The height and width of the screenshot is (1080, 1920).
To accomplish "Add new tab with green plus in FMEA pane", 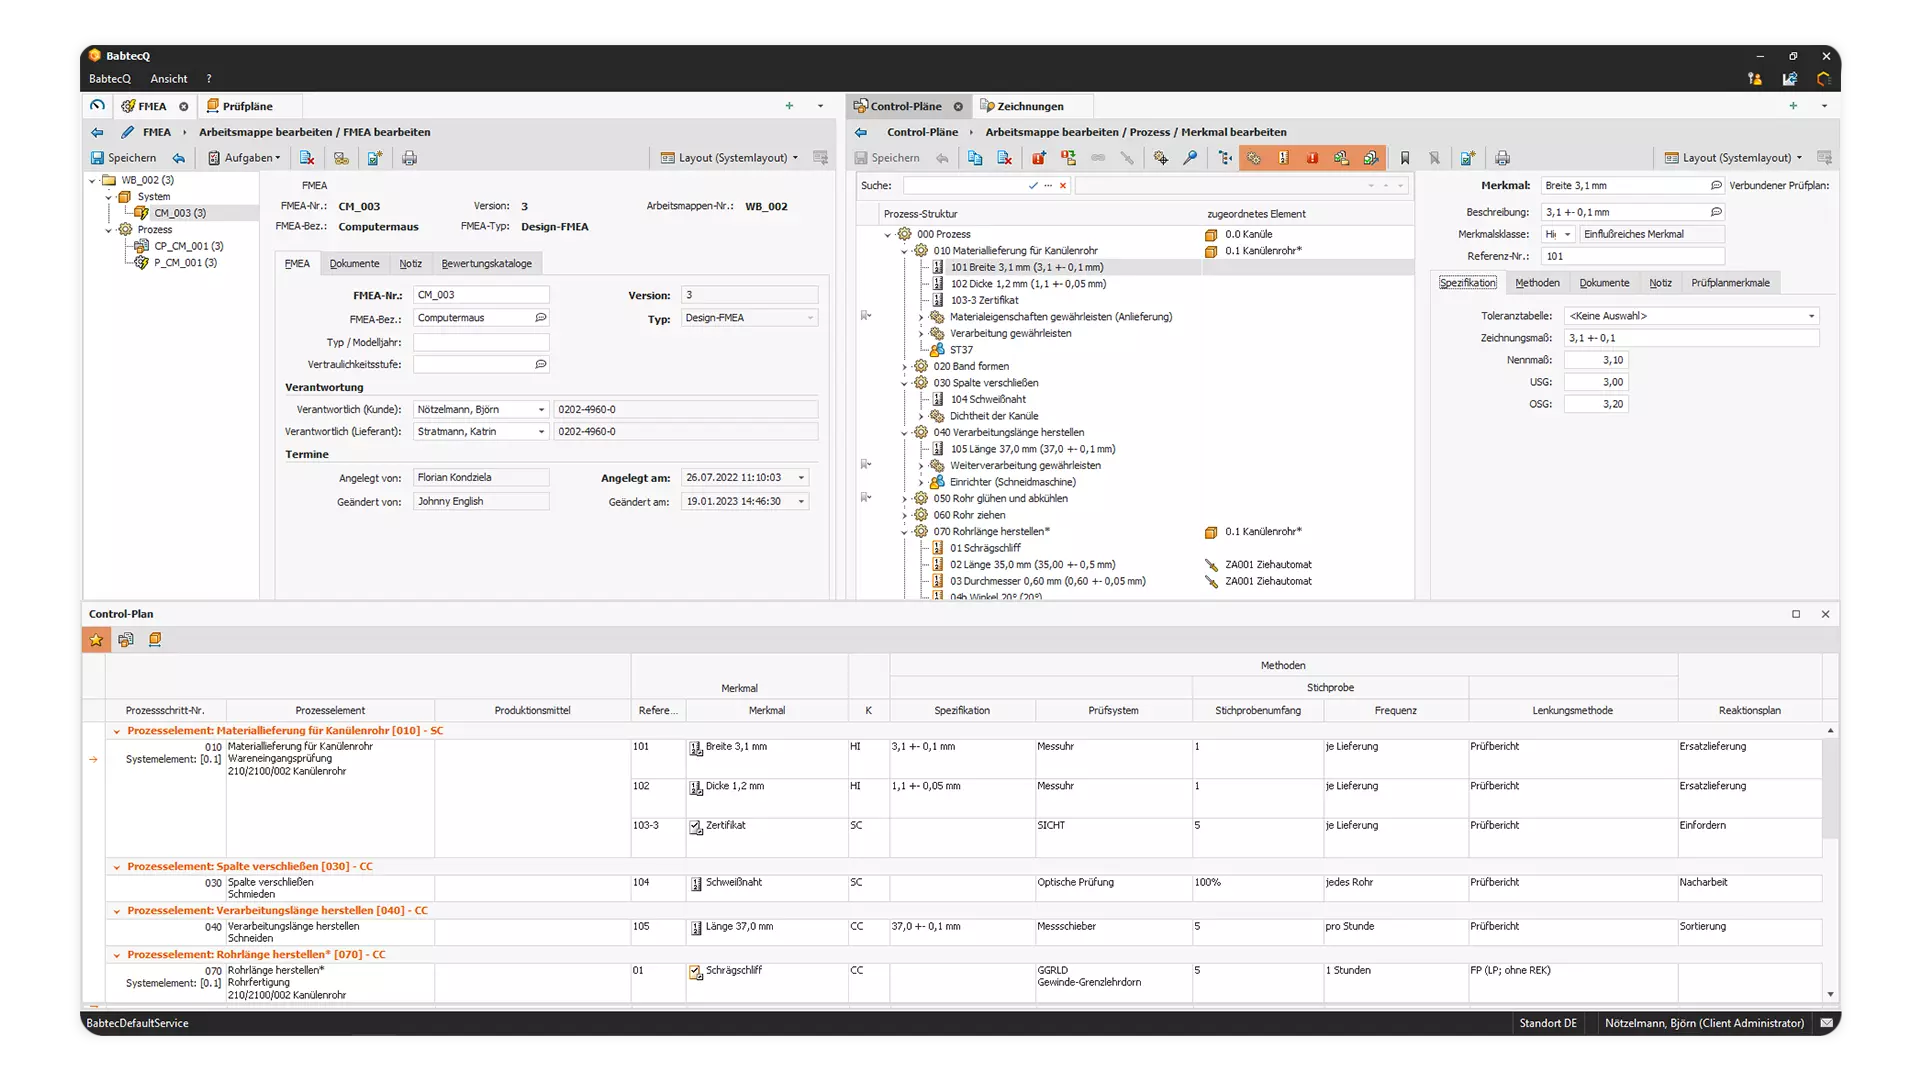I will (x=789, y=106).
